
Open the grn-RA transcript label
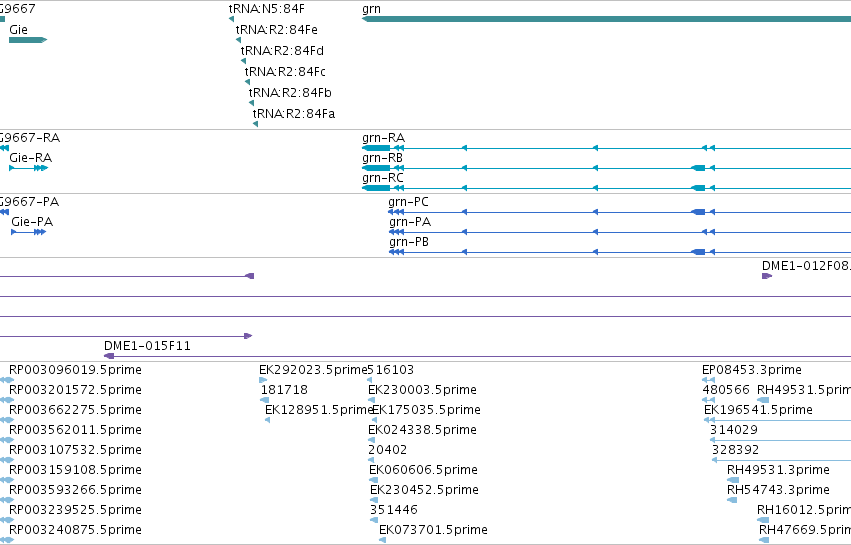pyautogui.click(x=383, y=138)
